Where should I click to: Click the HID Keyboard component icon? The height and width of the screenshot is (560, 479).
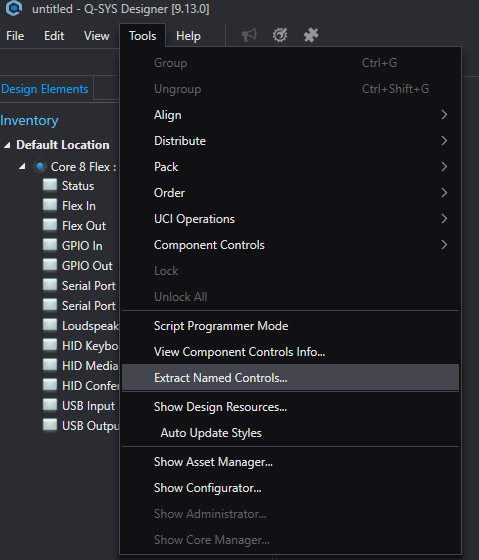(x=50, y=345)
